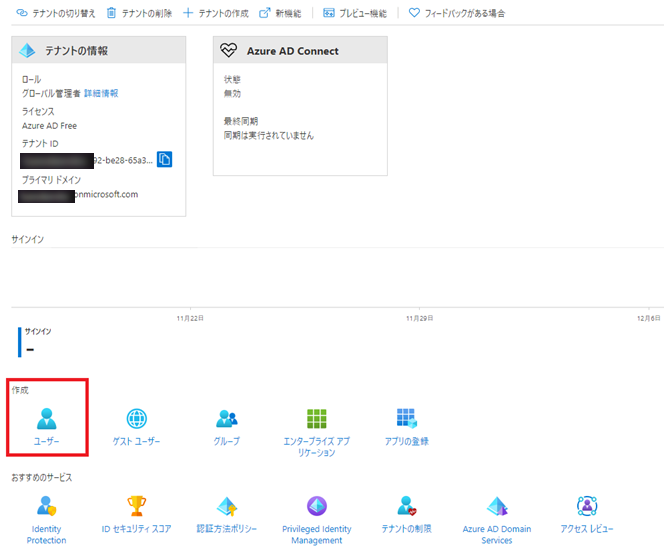Click the onmicrosoft.com primary domain text
The width and height of the screenshot is (664, 556).
tap(106, 194)
